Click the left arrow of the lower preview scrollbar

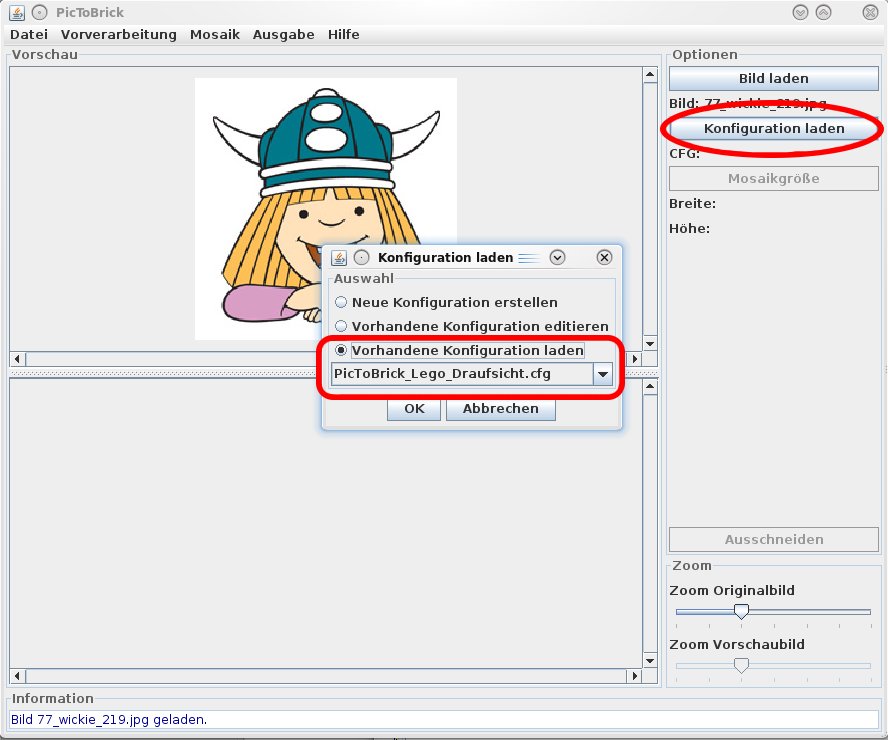(x=17, y=676)
